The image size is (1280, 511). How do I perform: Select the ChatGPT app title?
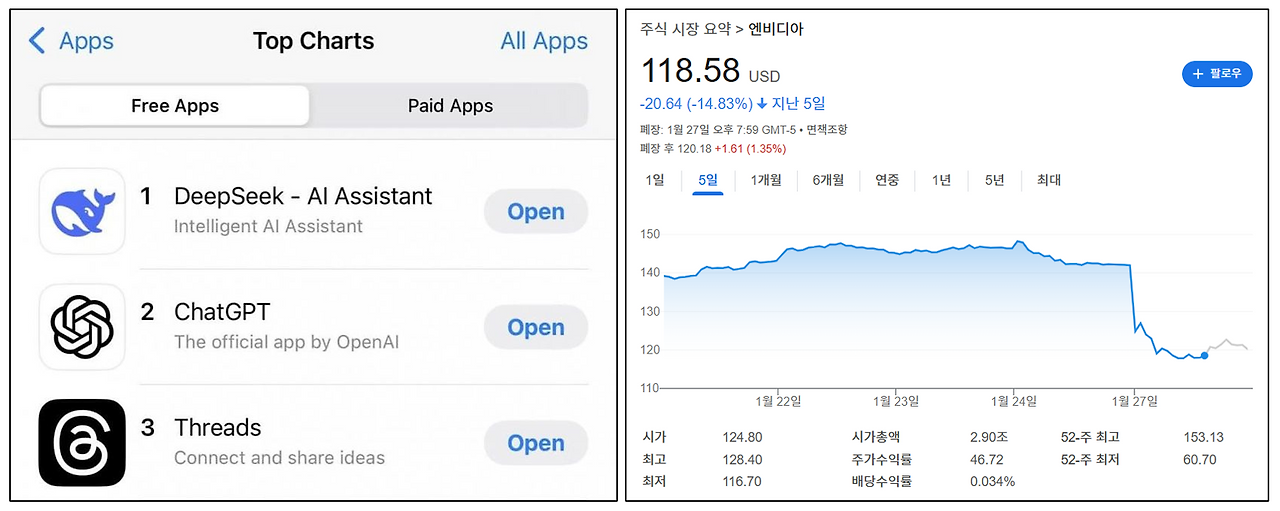click(x=222, y=312)
